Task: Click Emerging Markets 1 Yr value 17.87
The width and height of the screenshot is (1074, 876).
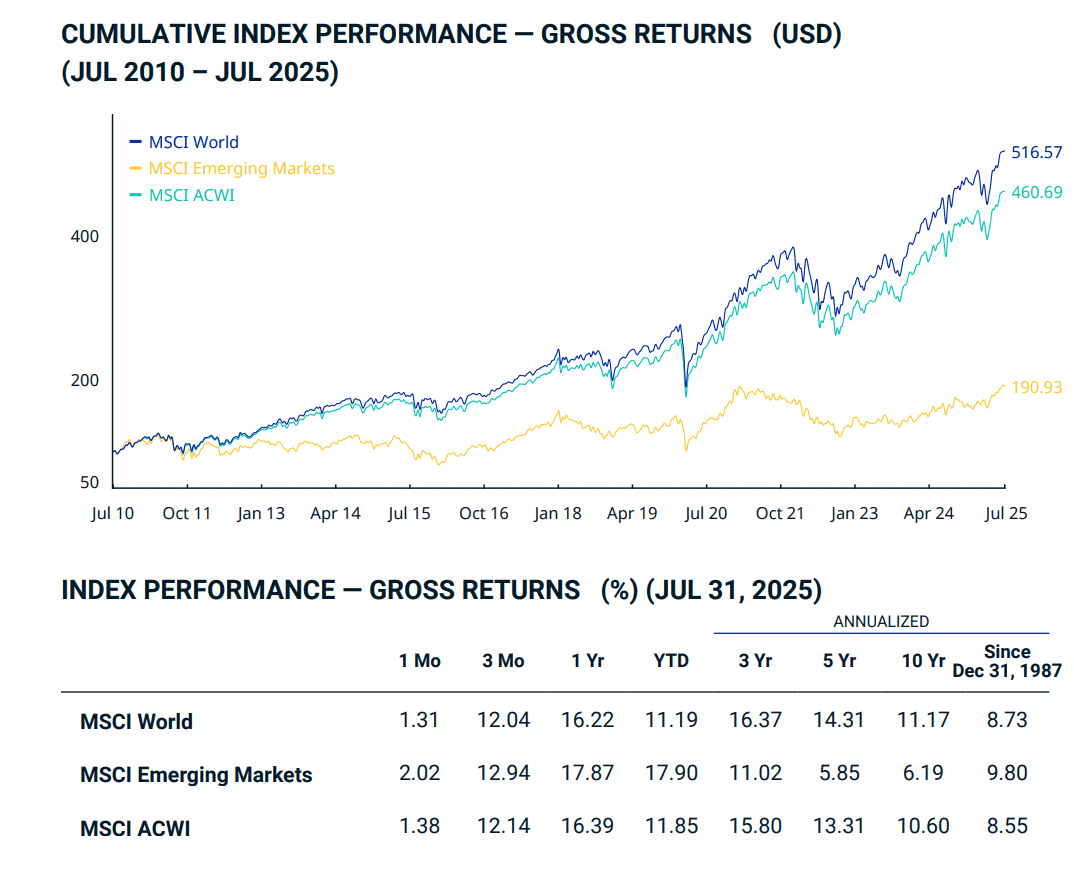Action: point(588,773)
